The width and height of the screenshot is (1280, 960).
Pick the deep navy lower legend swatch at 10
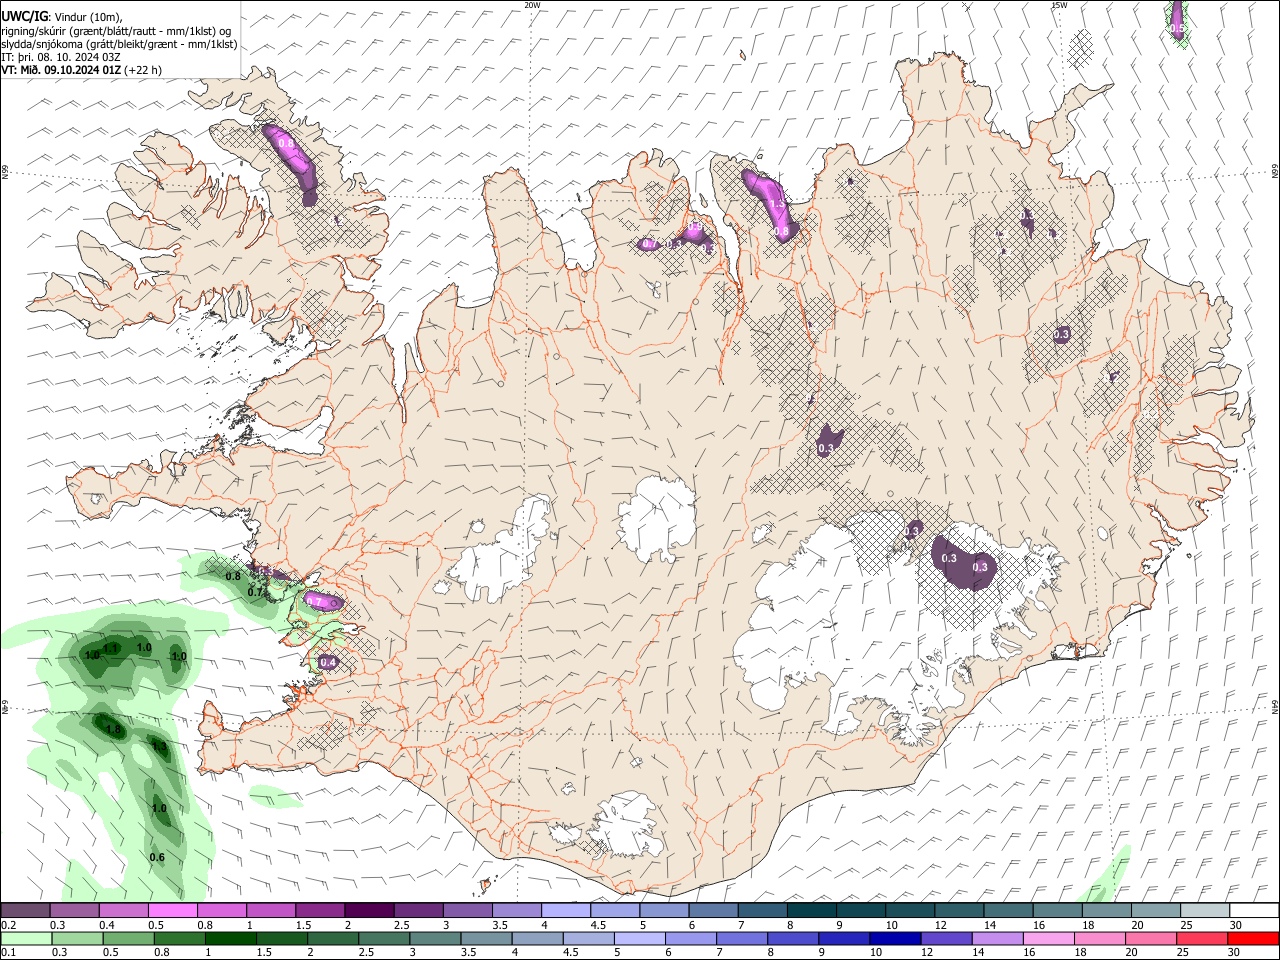coord(896,938)
